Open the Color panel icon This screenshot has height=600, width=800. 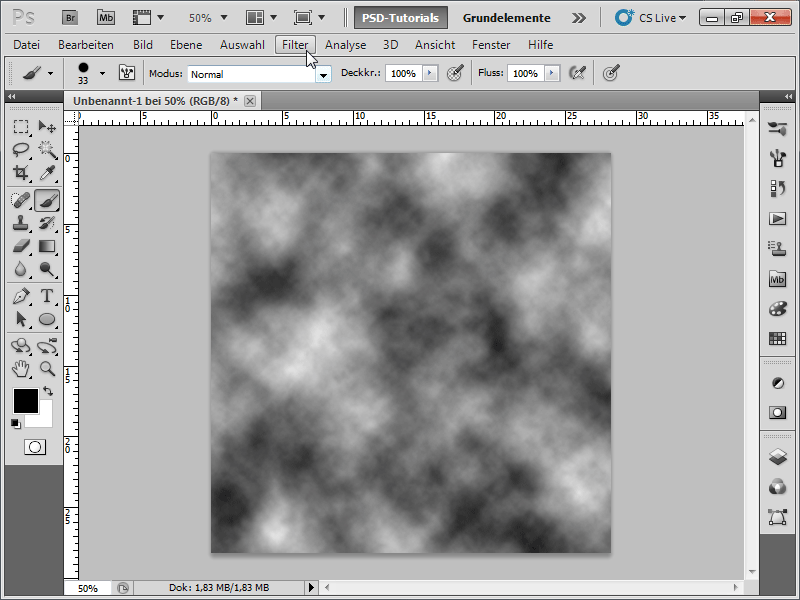778,309
